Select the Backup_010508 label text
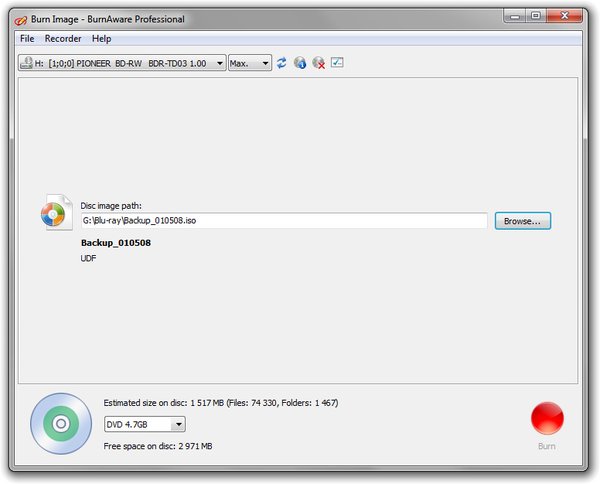 coord(116,243)
